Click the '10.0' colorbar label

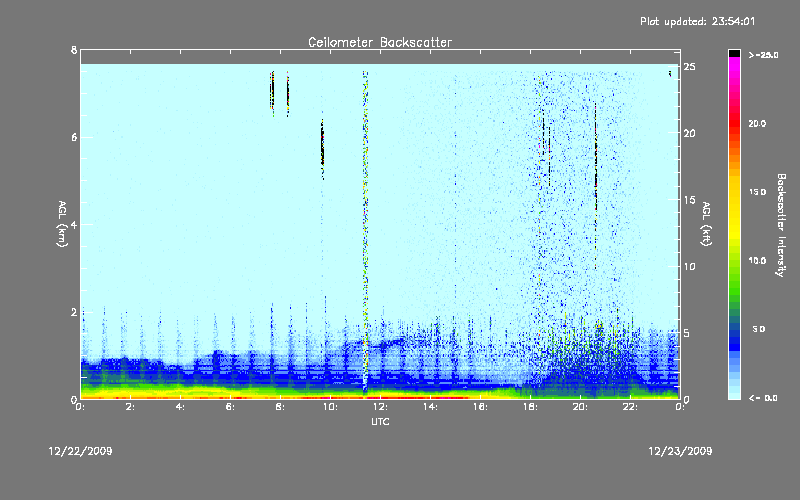[757, 261]
